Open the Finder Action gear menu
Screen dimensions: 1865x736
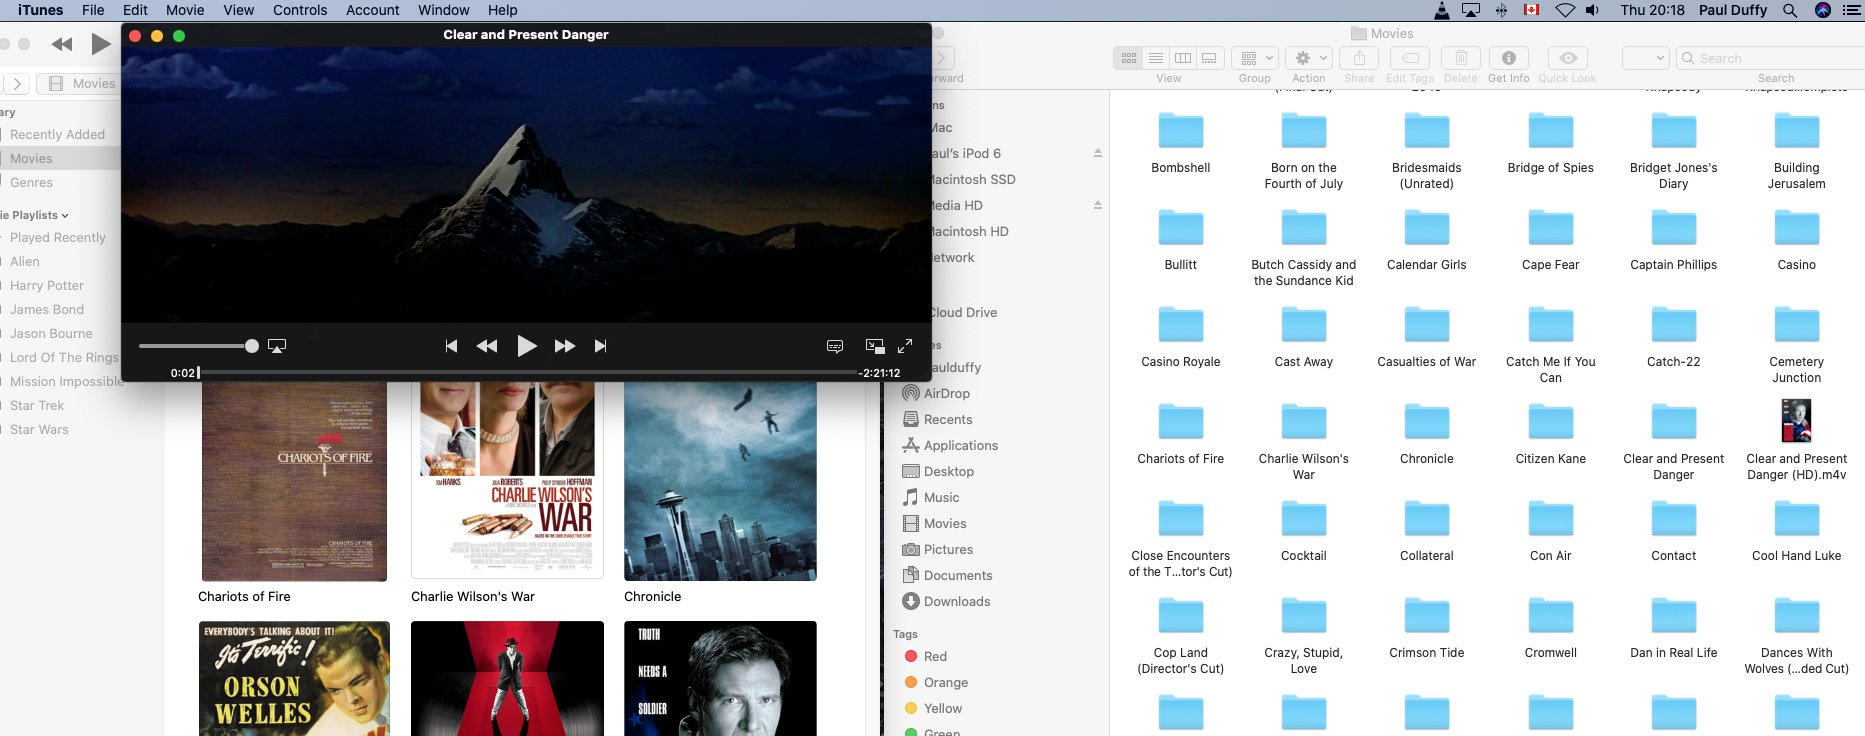tap(1311, 58)
